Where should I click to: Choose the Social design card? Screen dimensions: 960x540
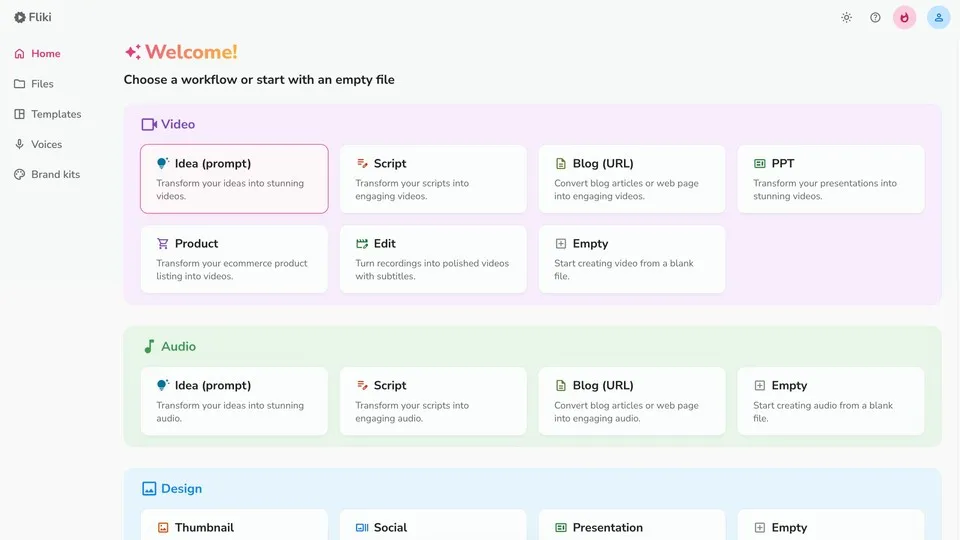pyautogui.click(x=433, y=525)
